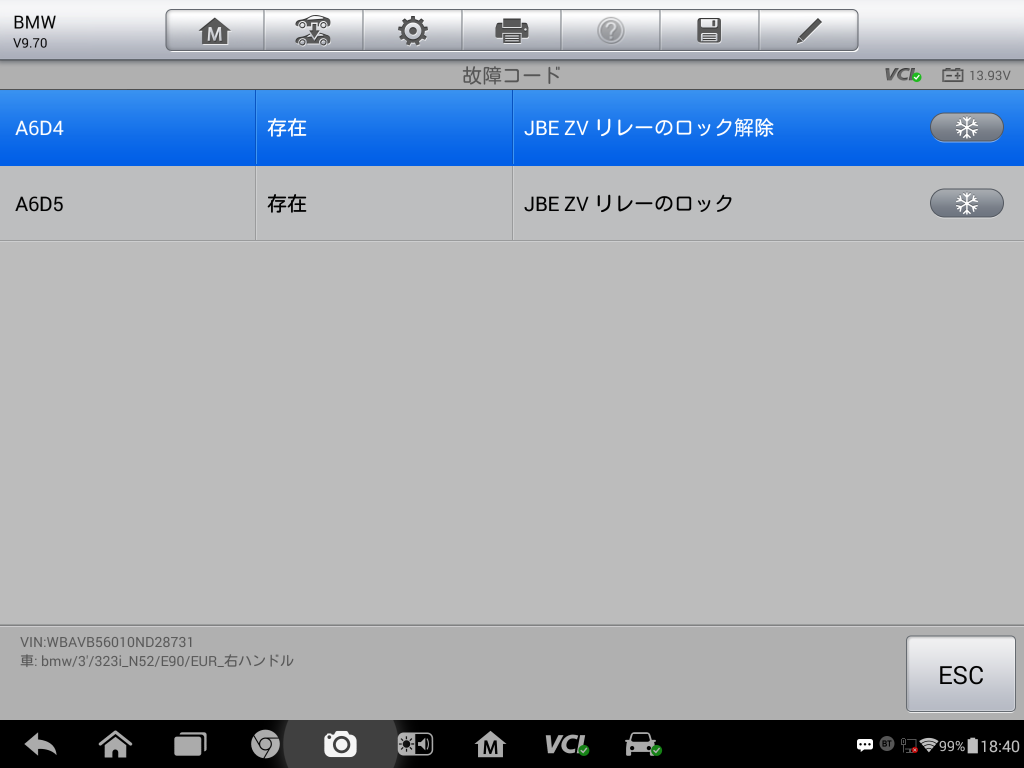This screenshot has height=768, width=1024.
Task: Tap the pencil data logging icon
Action: pos(808,31)
